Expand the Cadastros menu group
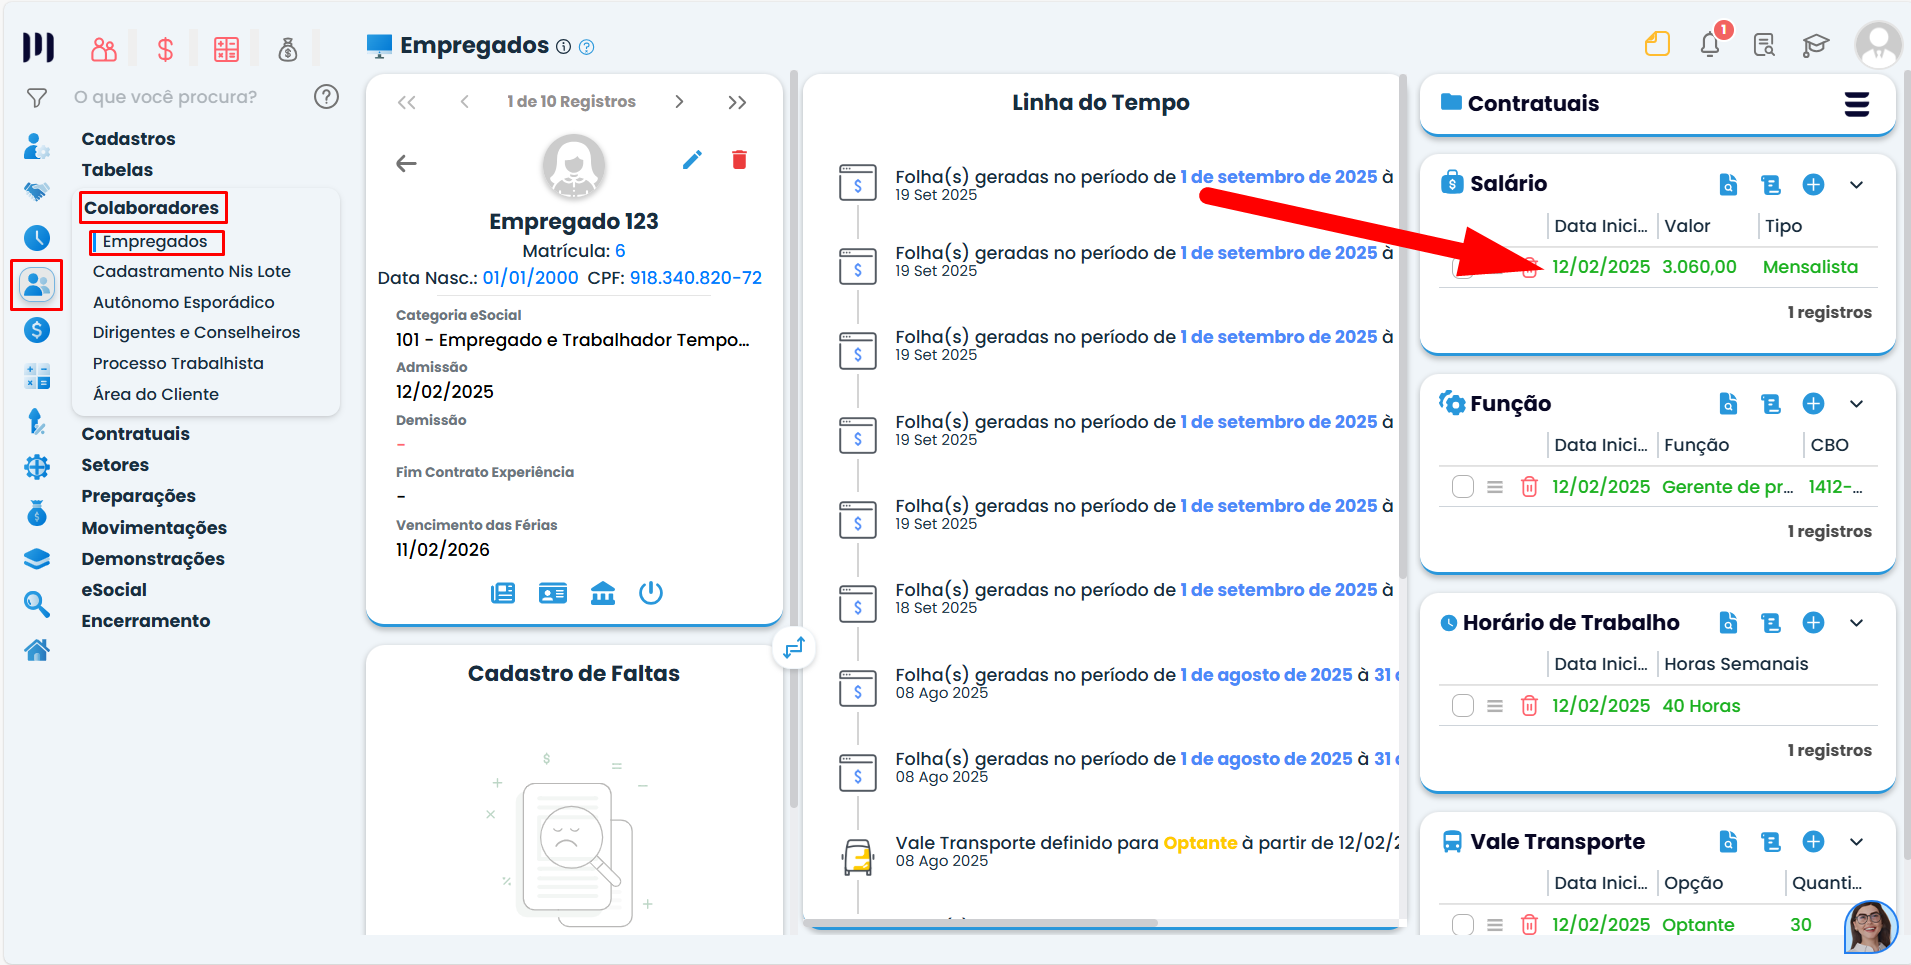This screenshot has height=965, width=1911. 128,139
